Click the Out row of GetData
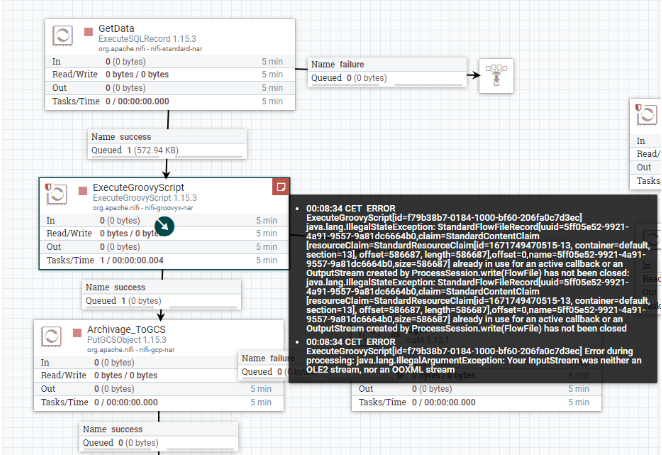The image size is (662, 455). pyautogui.click(x=170, y=88)
